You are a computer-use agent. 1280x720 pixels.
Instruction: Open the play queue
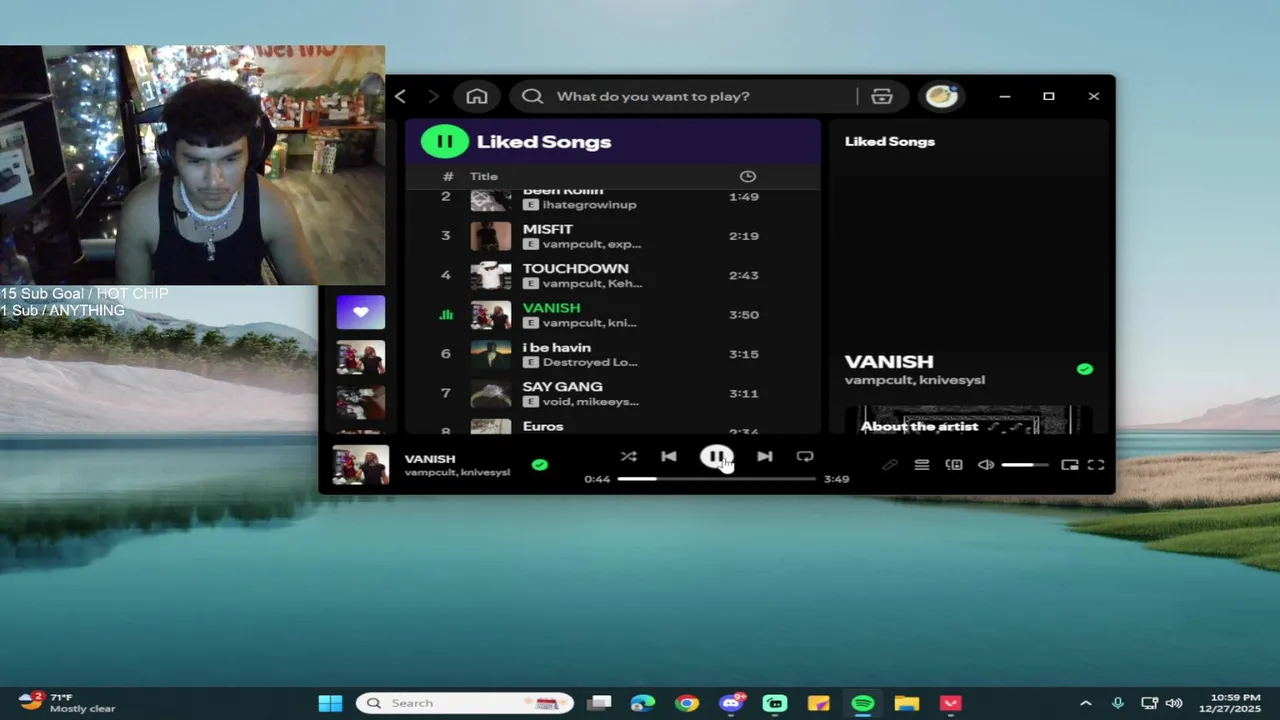point(922,465)
